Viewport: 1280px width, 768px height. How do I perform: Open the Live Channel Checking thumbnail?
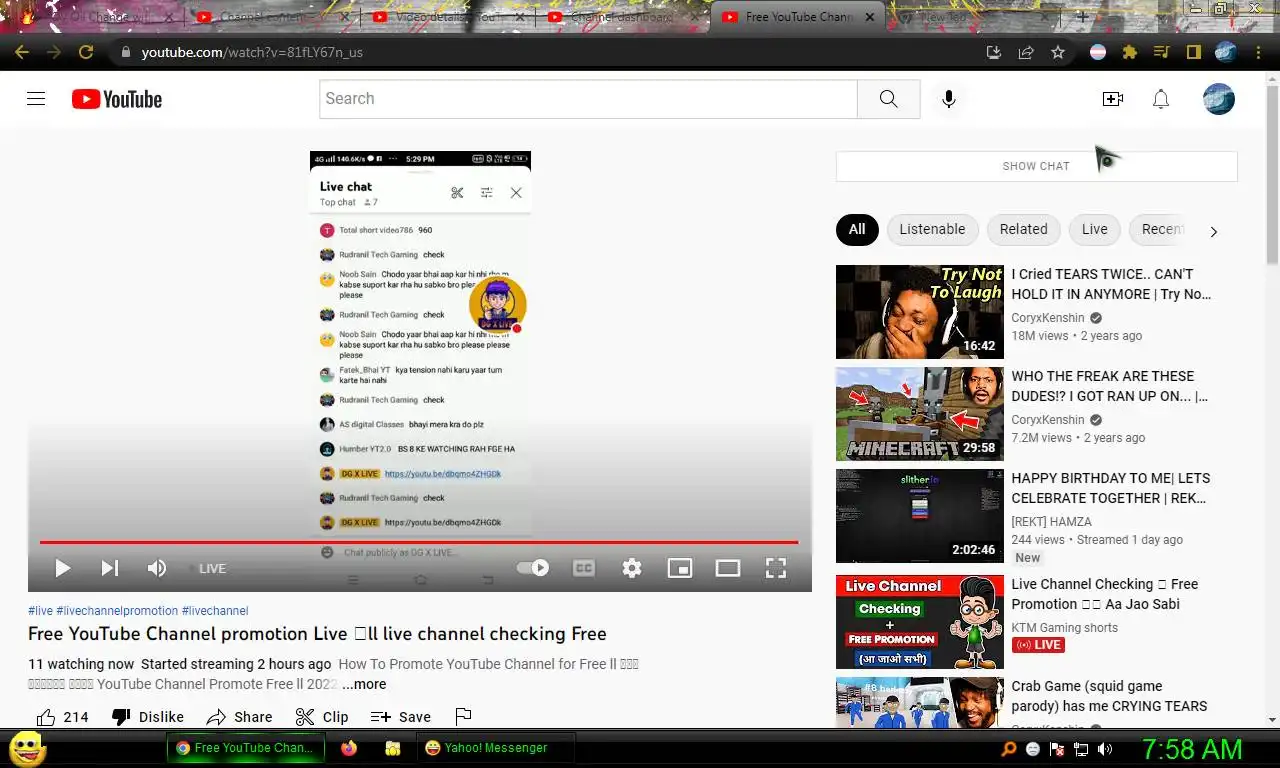pos(919,622)
